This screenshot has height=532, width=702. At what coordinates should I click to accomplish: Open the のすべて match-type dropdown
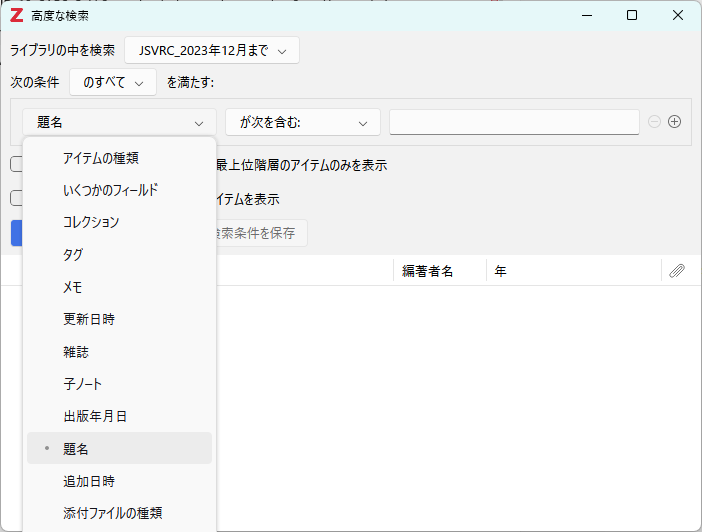tap(113, 82)
